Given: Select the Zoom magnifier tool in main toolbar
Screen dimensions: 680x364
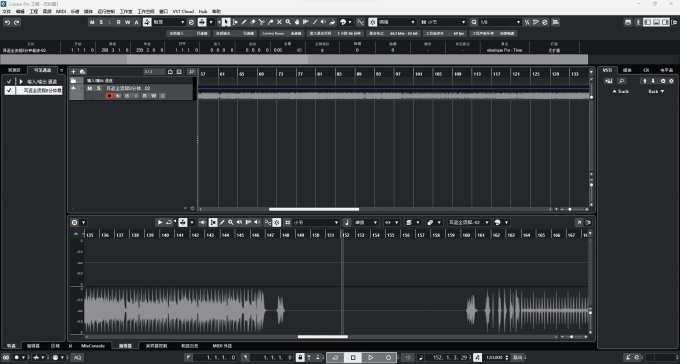Looking at the screenshot, I should [x=288, y=22].
